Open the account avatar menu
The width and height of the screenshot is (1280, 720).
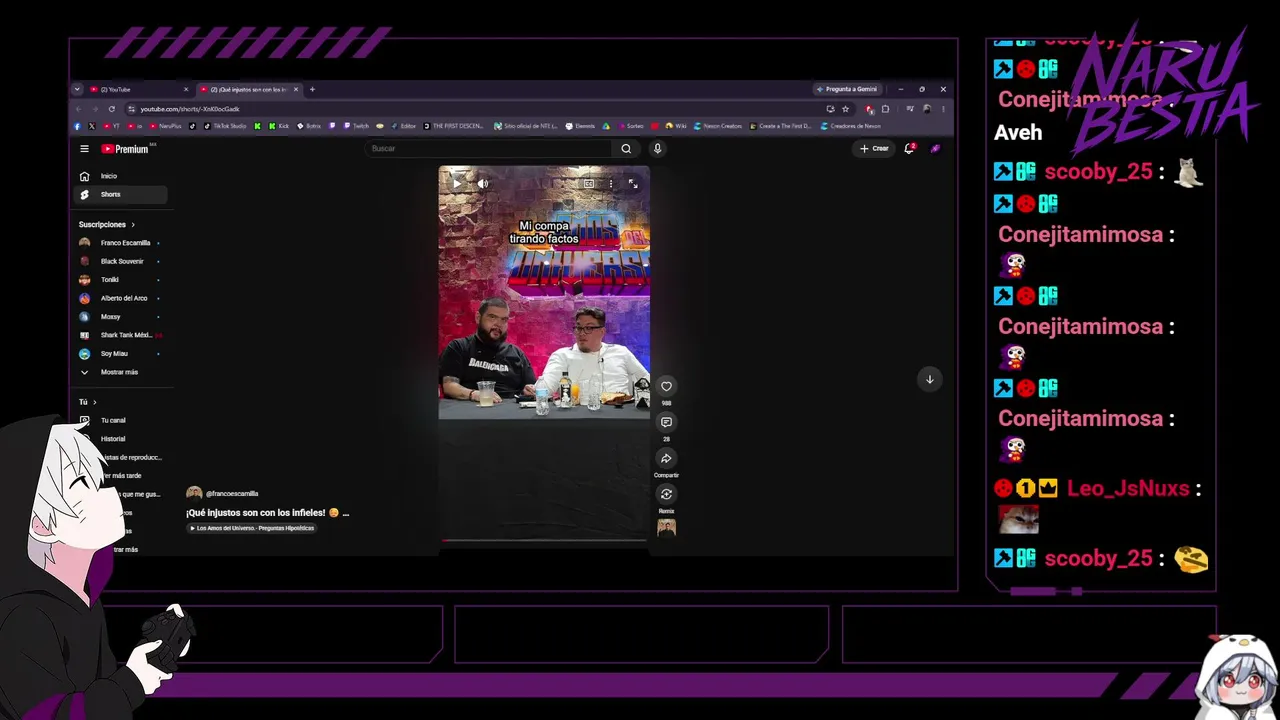click(x=935, y=148)
